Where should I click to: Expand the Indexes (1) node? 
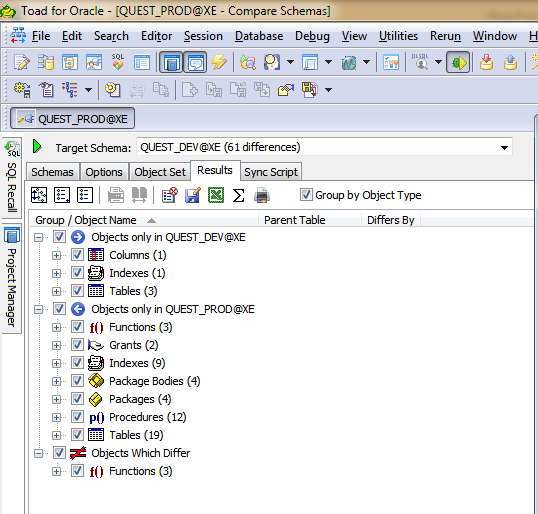[x=56, y=273]
